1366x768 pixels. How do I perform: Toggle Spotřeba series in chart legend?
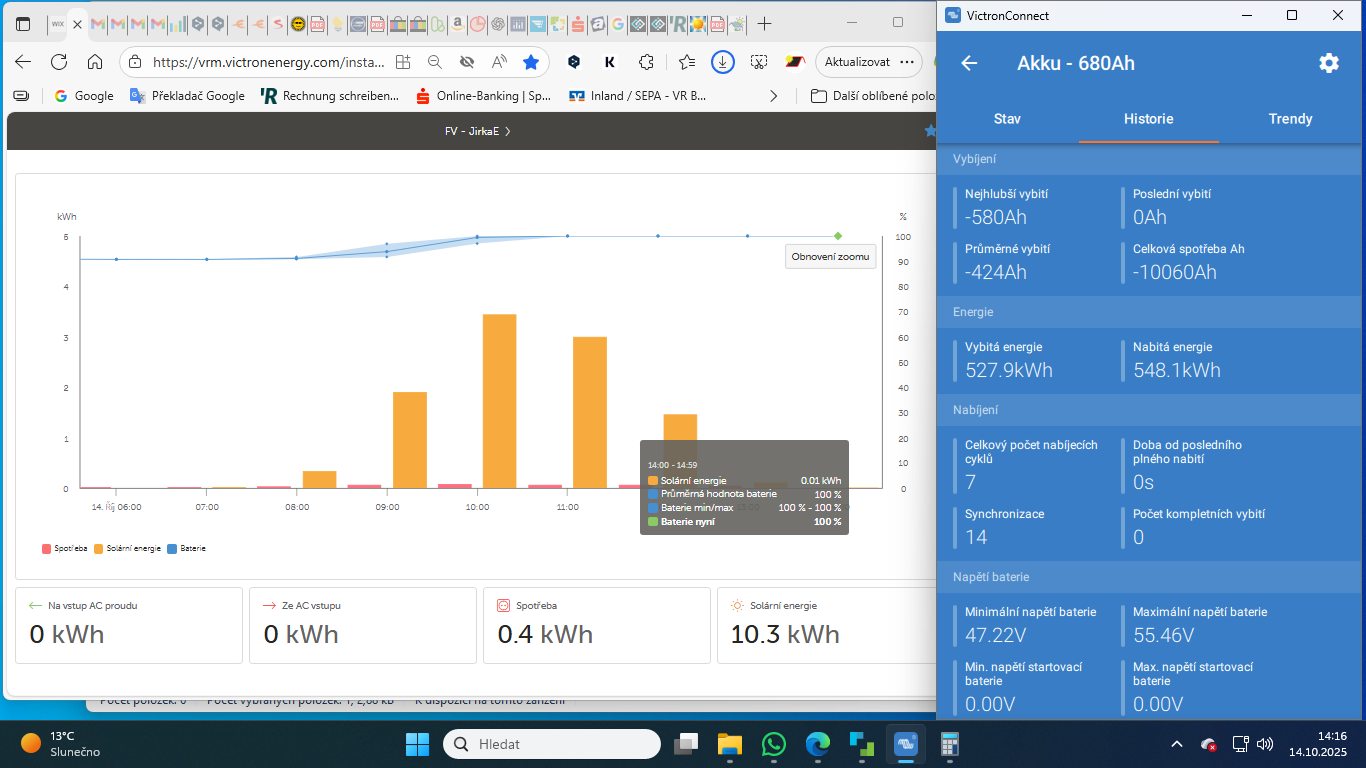coord(65,549)
